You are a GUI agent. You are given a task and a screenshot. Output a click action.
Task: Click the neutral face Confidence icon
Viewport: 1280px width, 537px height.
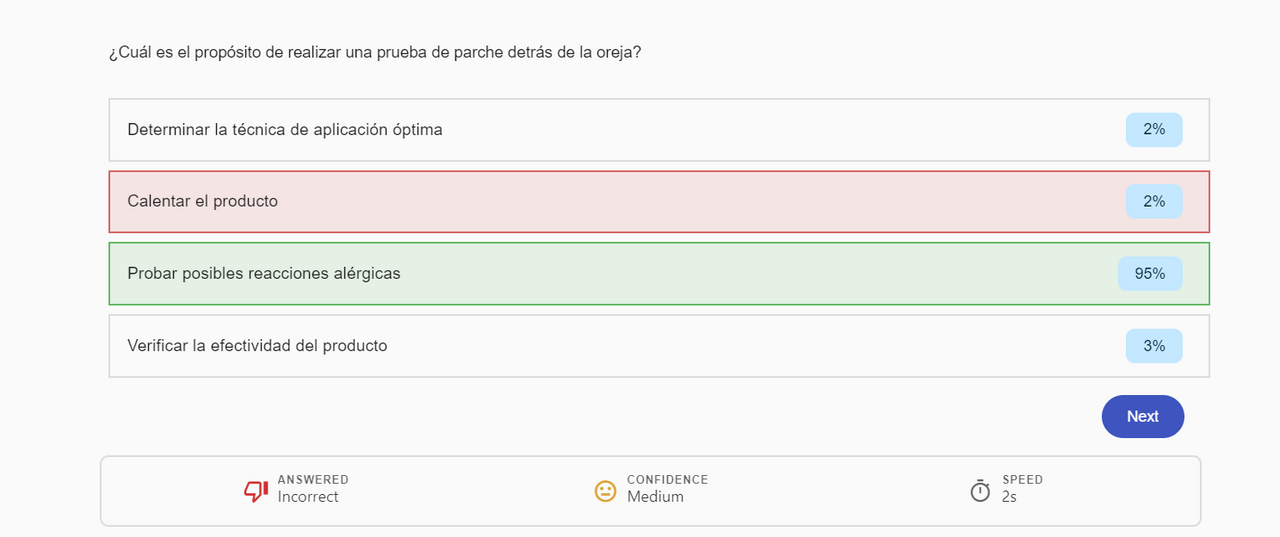[605, 491]
